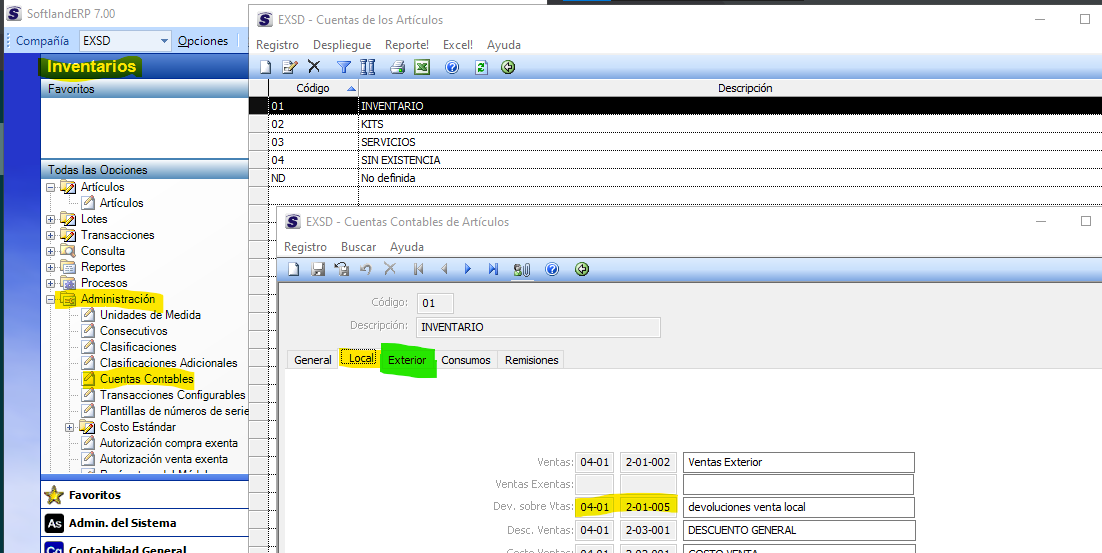This screenshot has height=553, width=1102.
Task: Click the edit record pencil icon in Cuentas de los Artículos
Action: click(290, 67)
